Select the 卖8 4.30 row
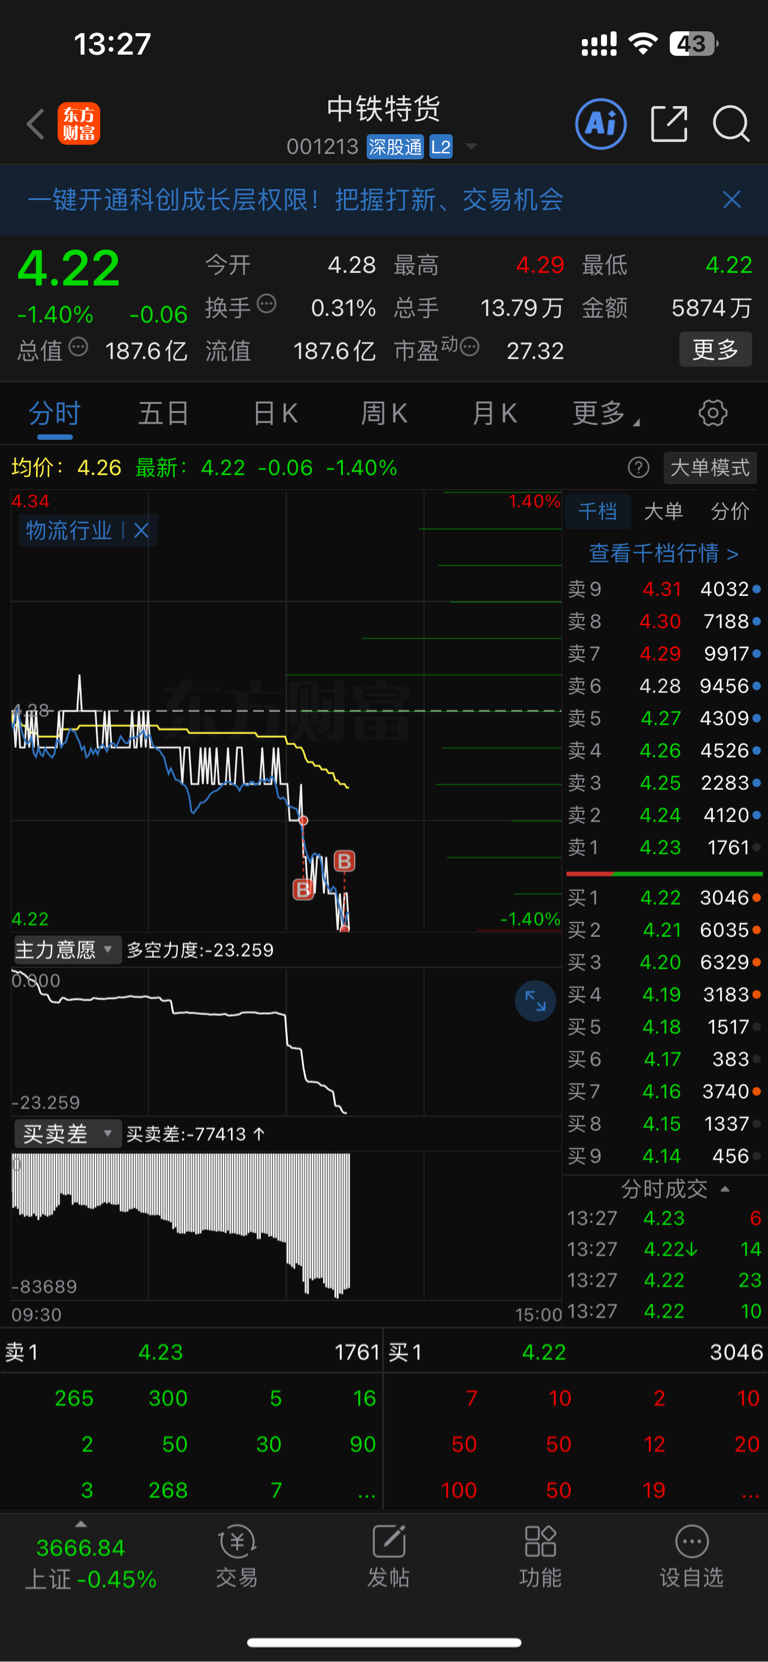 [664, 621]
